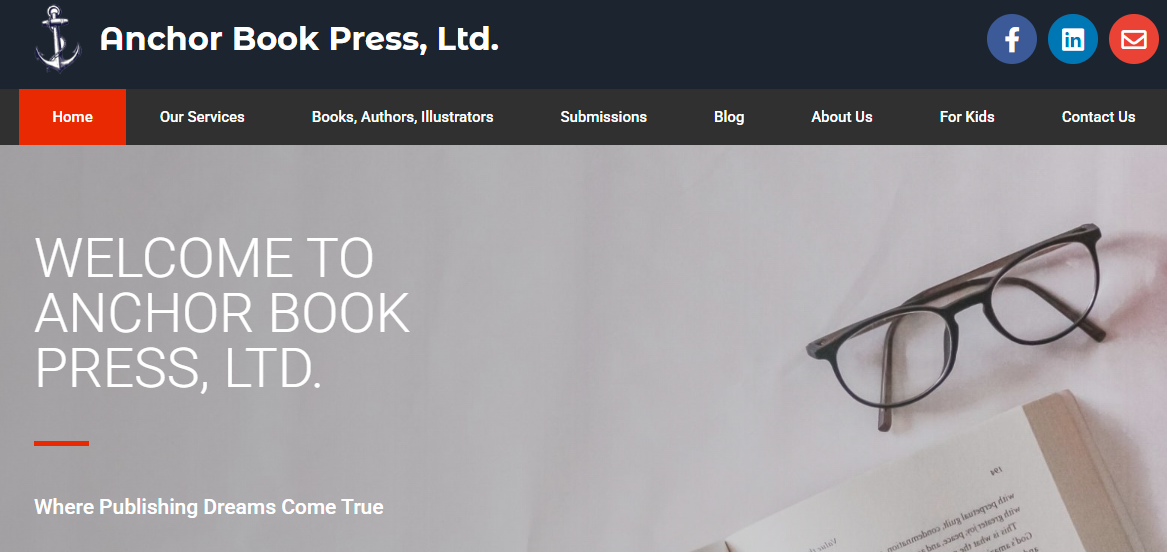
Task: Go to the Contact Us page
Action: pos(1099,117)
